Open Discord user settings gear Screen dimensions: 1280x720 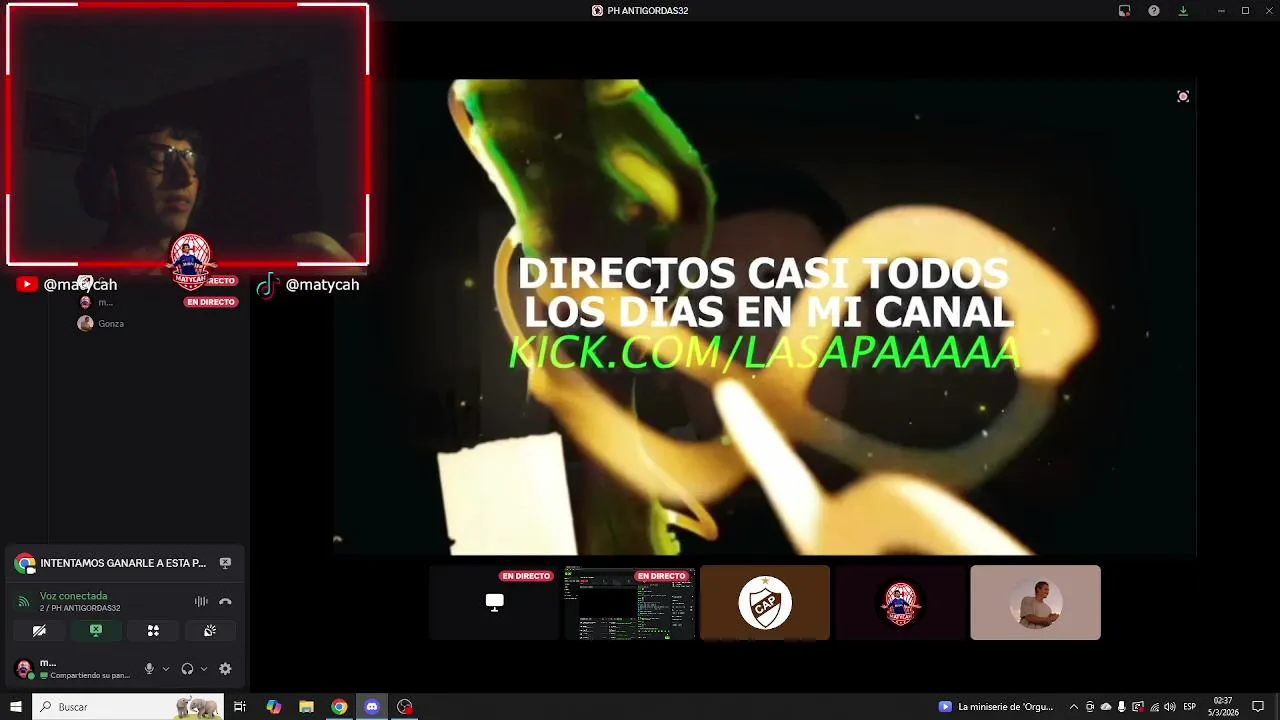(x=225, y=669)
